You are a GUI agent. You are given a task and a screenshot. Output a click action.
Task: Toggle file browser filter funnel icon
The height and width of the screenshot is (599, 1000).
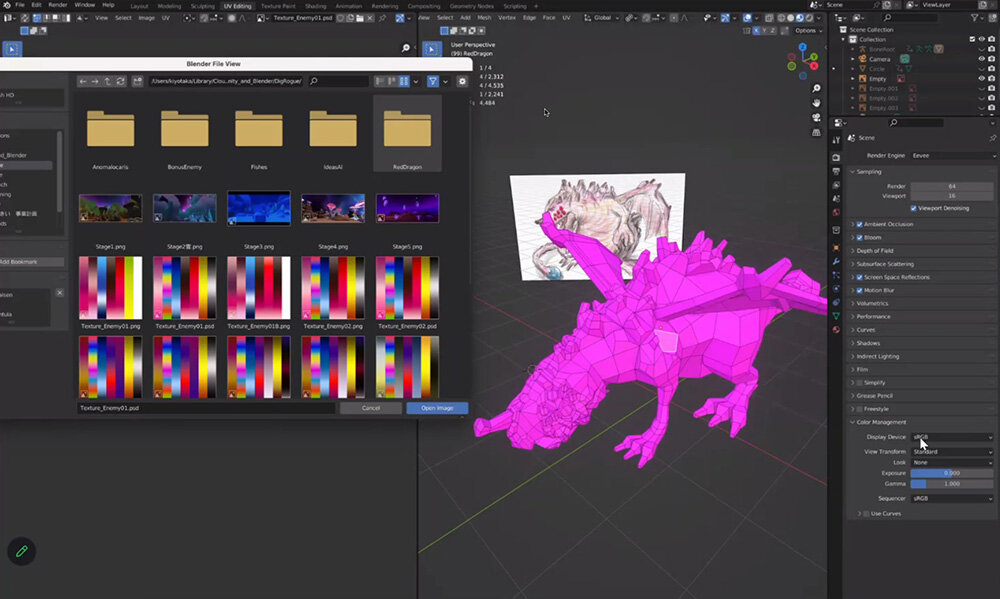click(432, 81)
